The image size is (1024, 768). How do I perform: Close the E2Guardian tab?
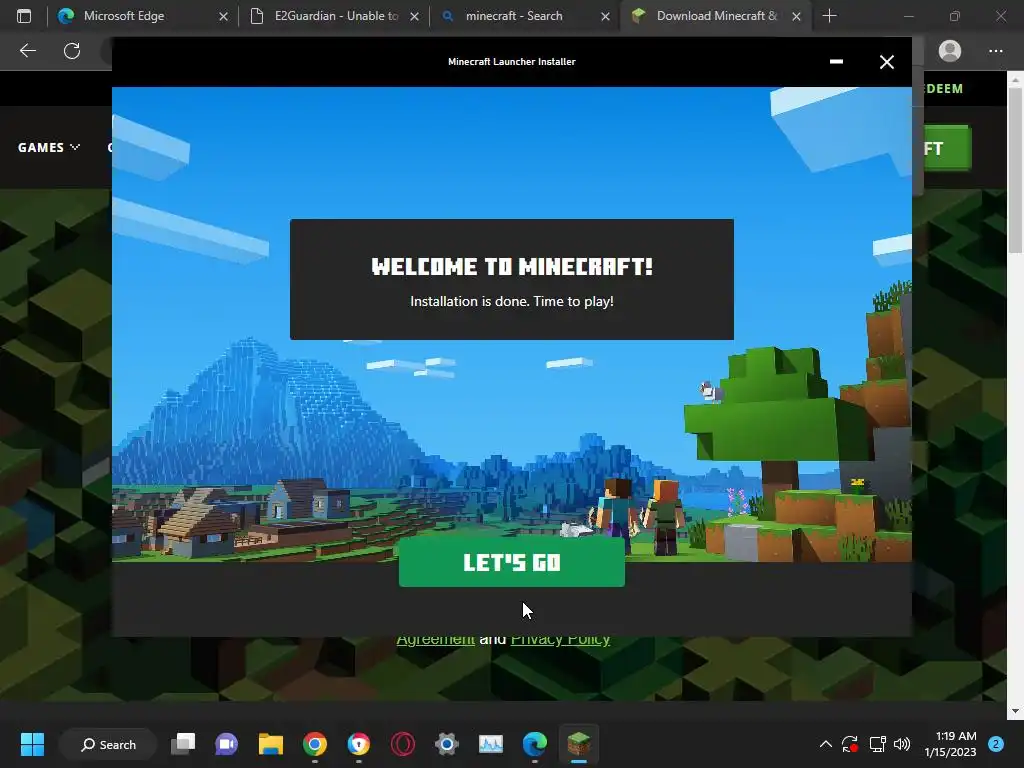[x=414, y=16]
